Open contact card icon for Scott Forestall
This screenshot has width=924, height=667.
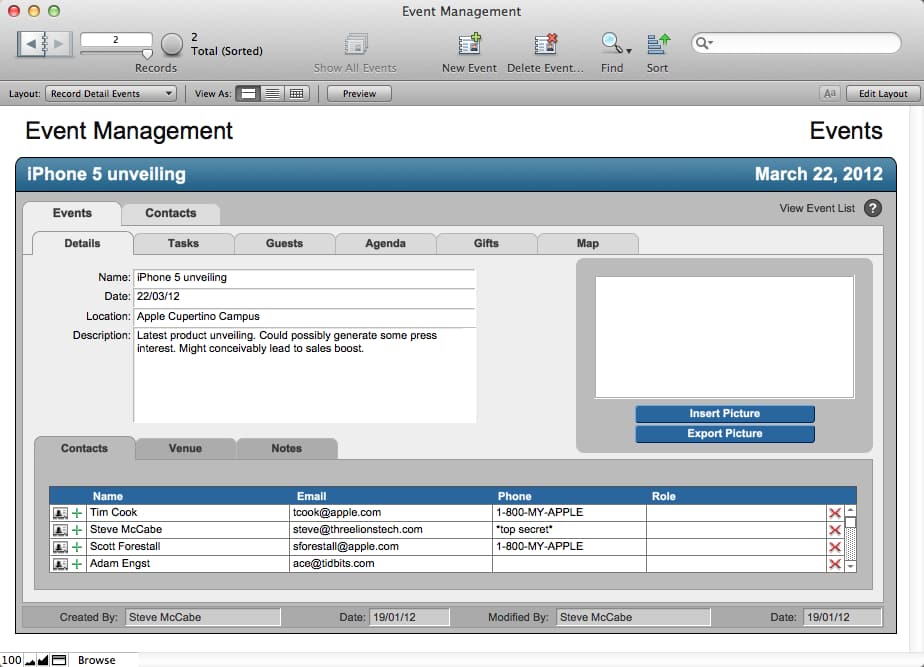[x=60, y=547]
